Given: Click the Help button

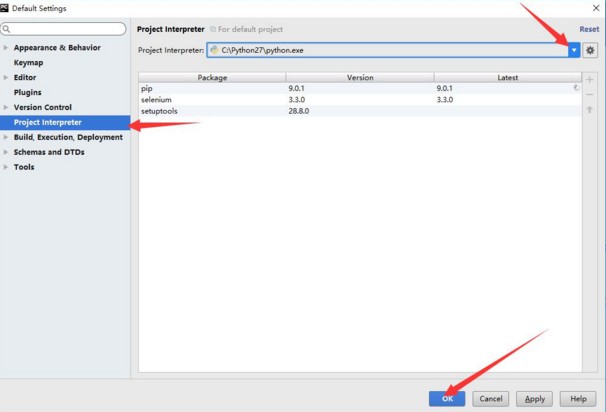Looking at the screenshot, I should point(578,398).
